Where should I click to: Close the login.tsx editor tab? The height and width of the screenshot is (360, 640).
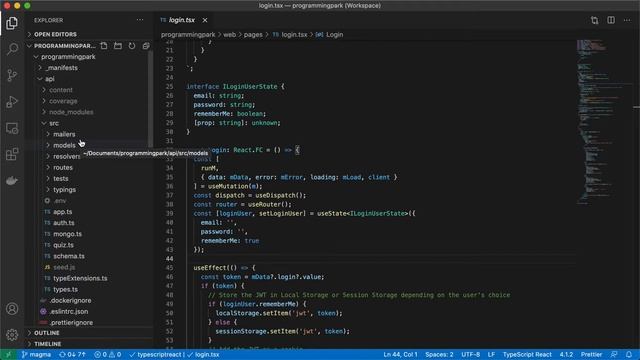coord(205,20)
